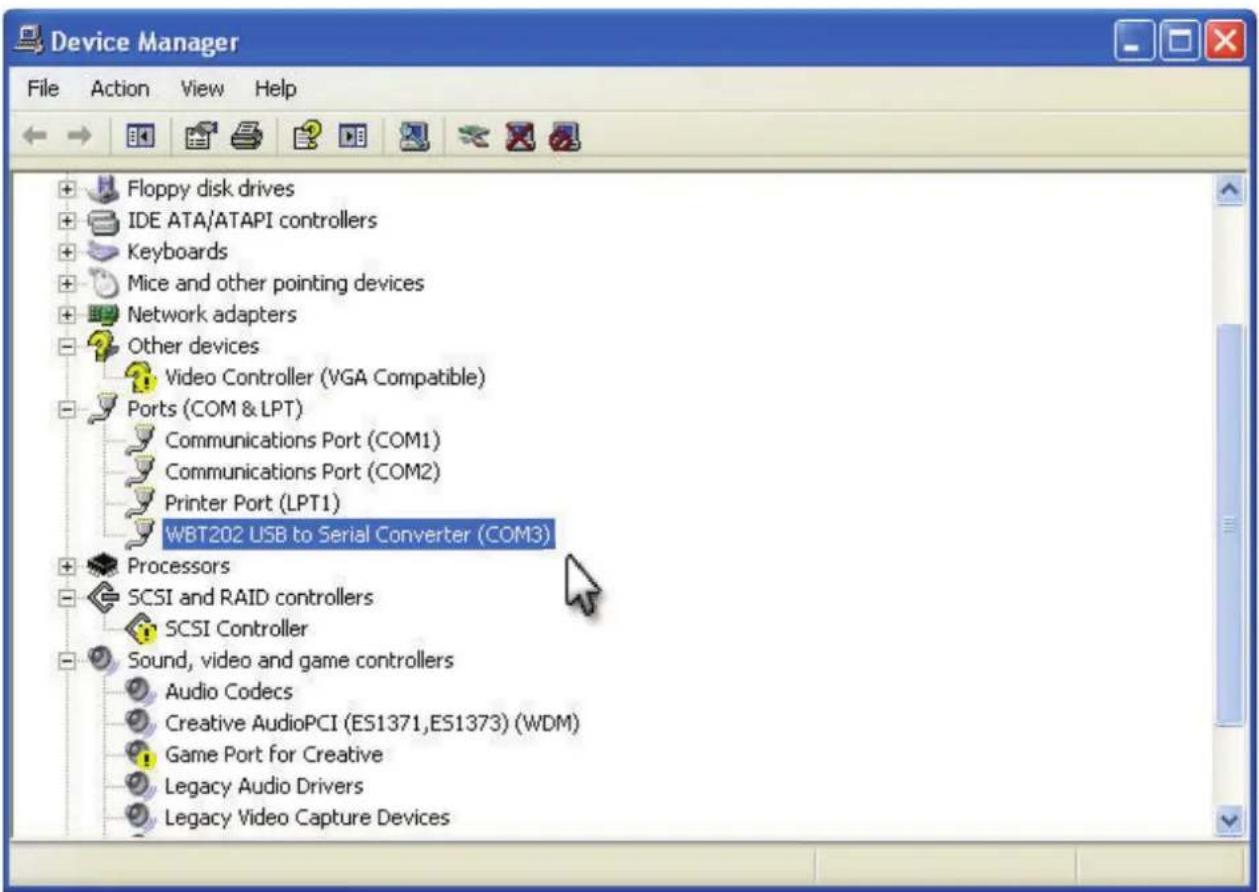Image resolution: width=1259 pixels, height=892 pixels.
Task: Minimize the Device Manager window
Action: coord(1132,41)
